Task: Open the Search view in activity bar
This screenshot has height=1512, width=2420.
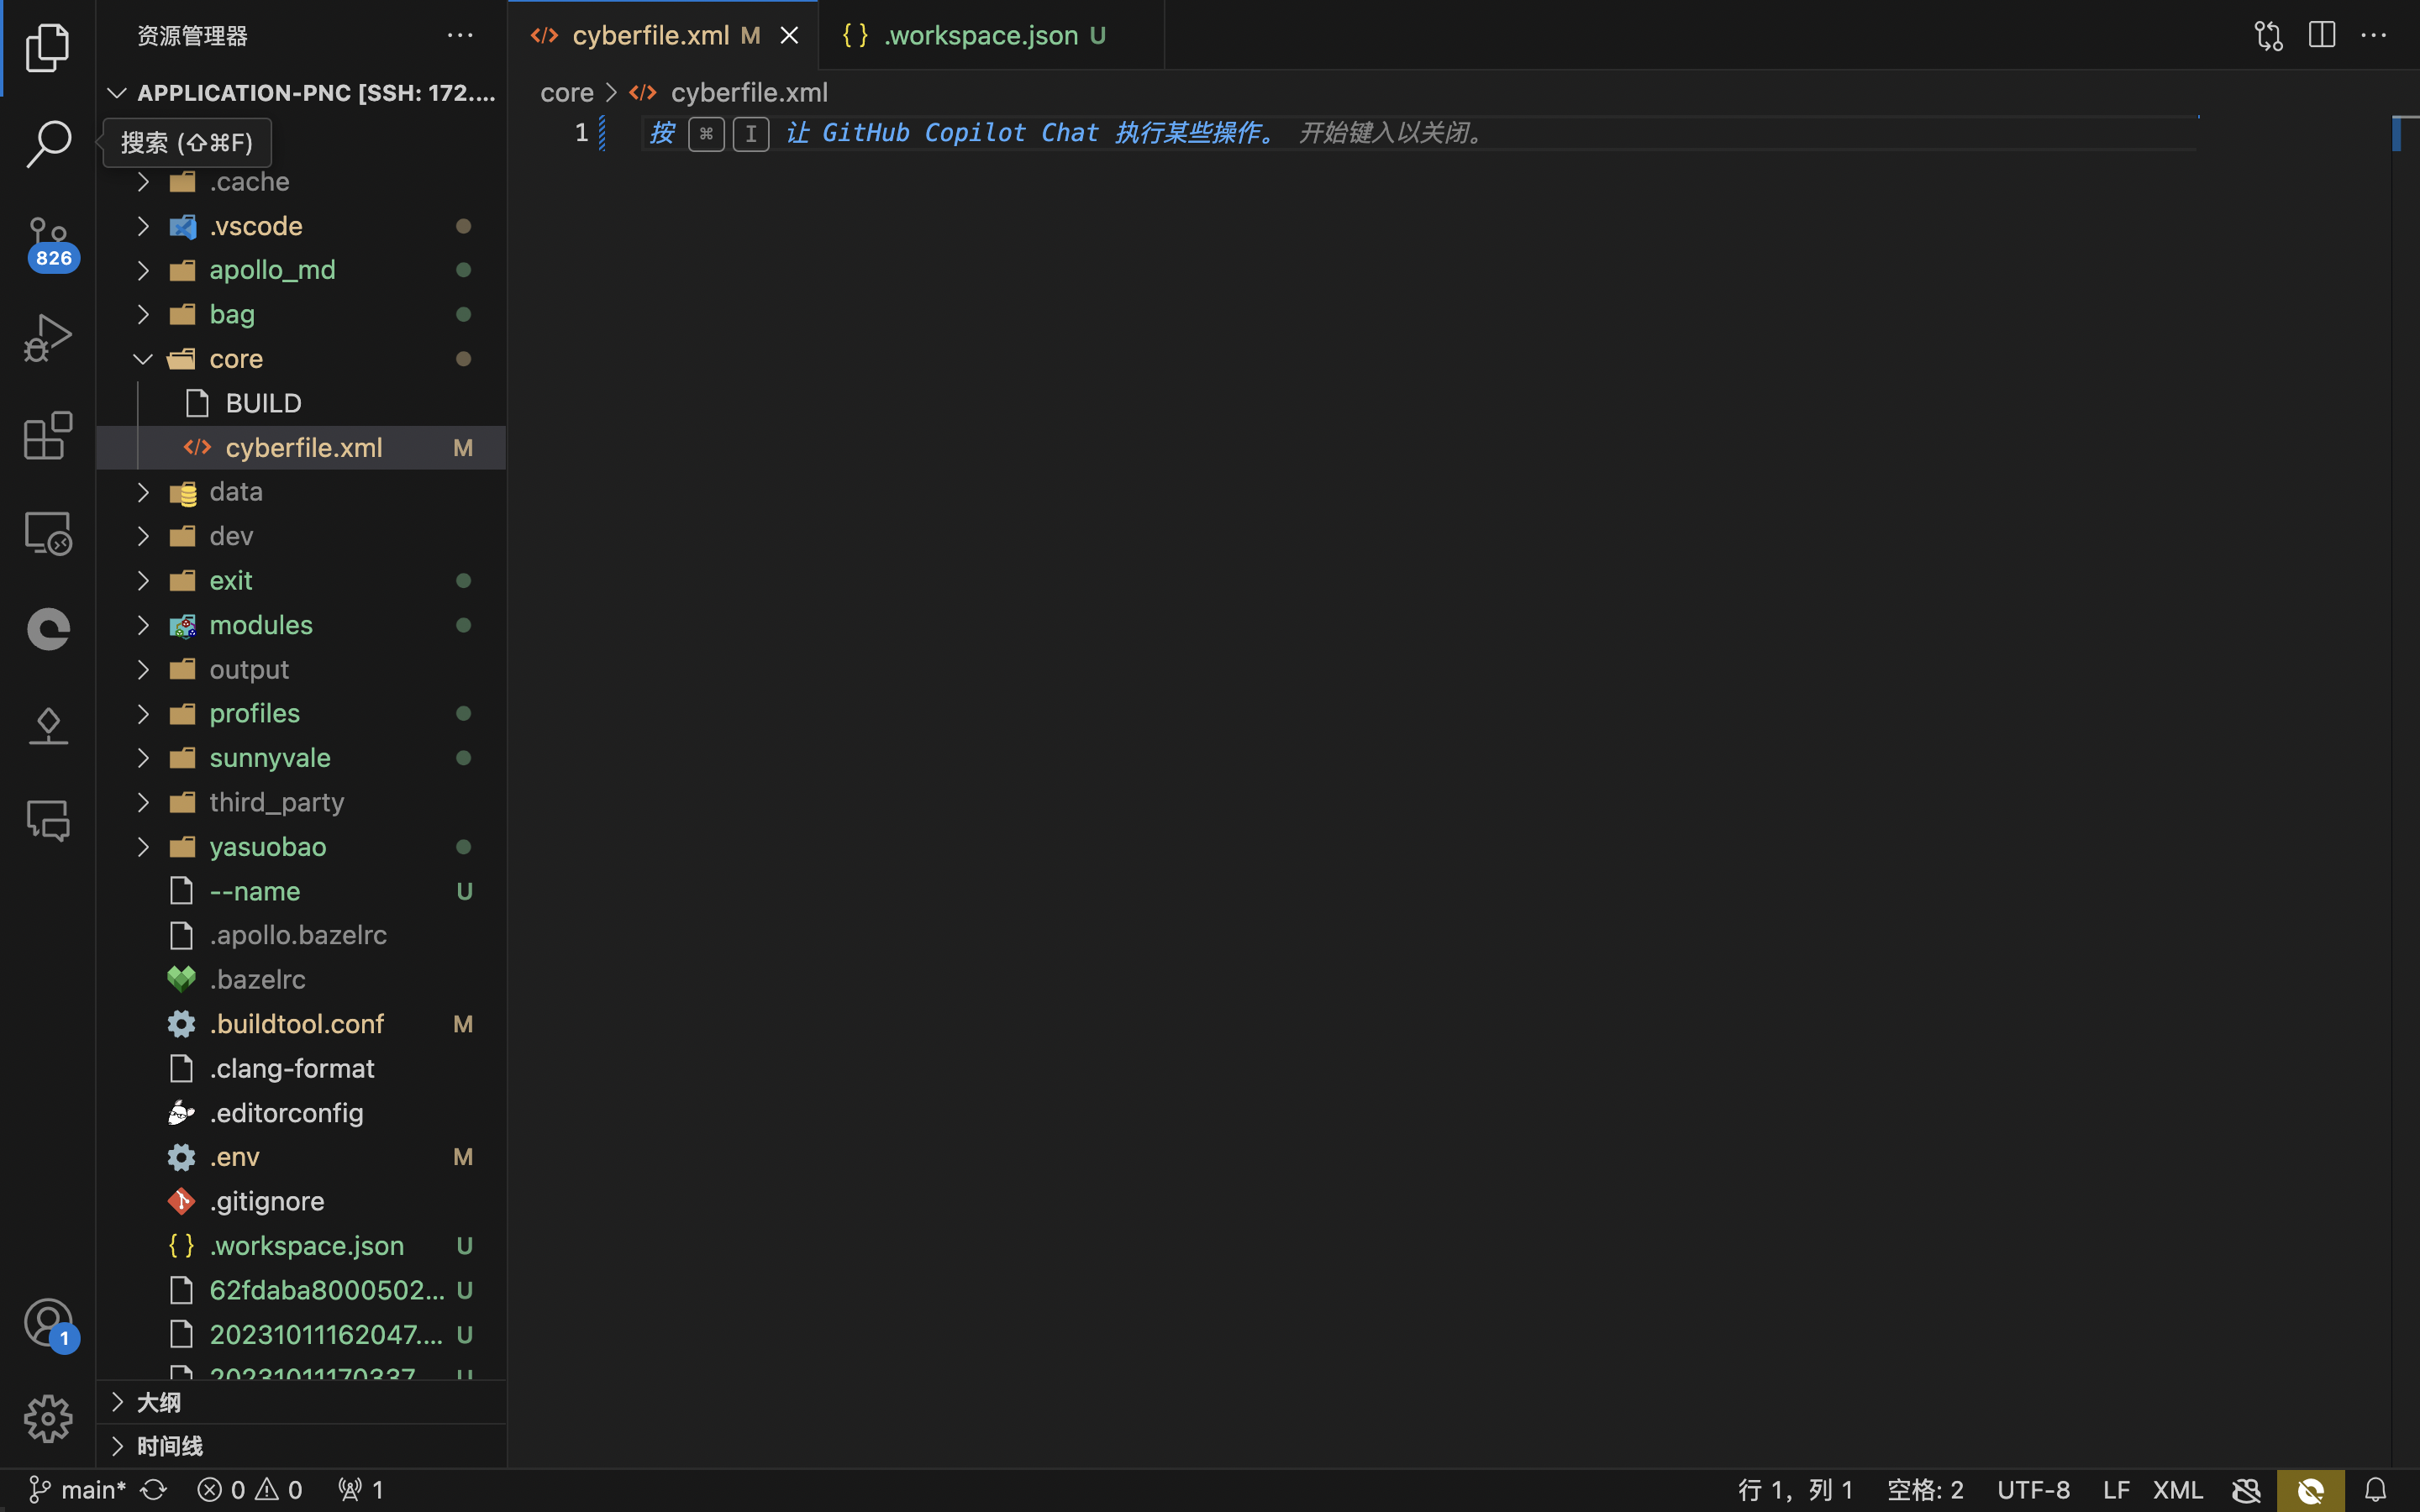Action: pyautogui.click(x=47, y=143)
